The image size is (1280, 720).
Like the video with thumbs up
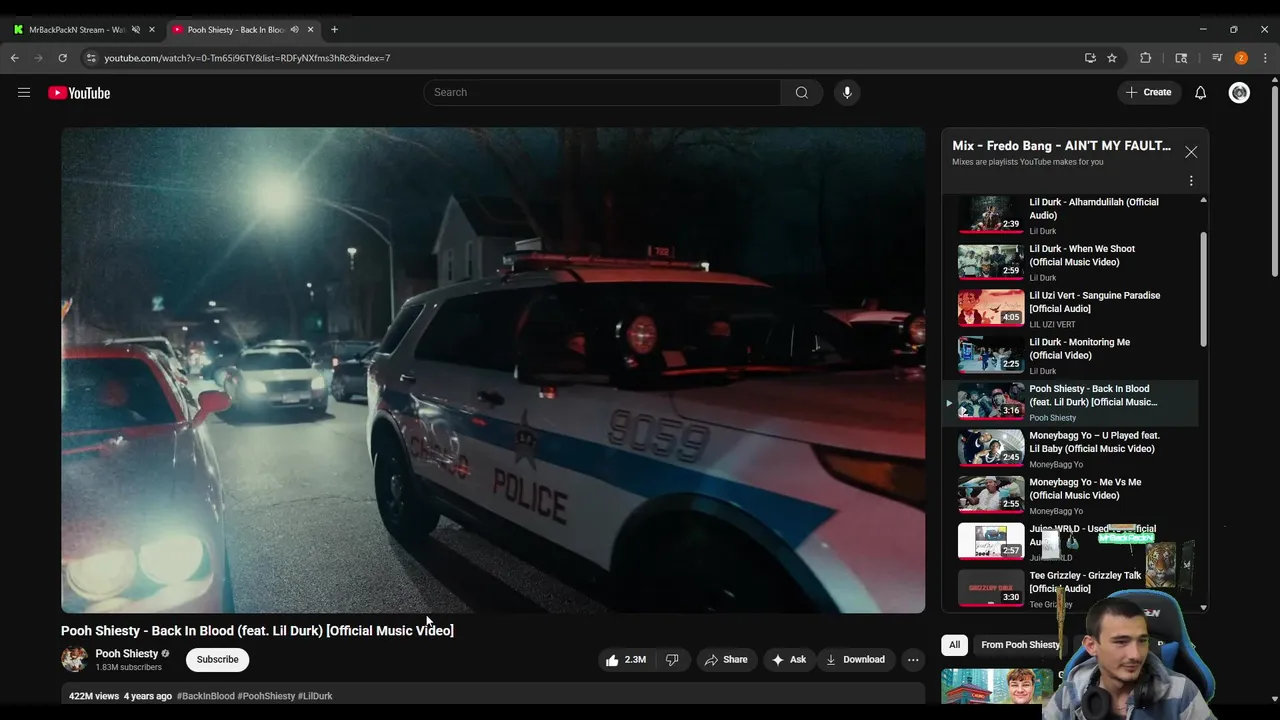[x=626, y=660]
